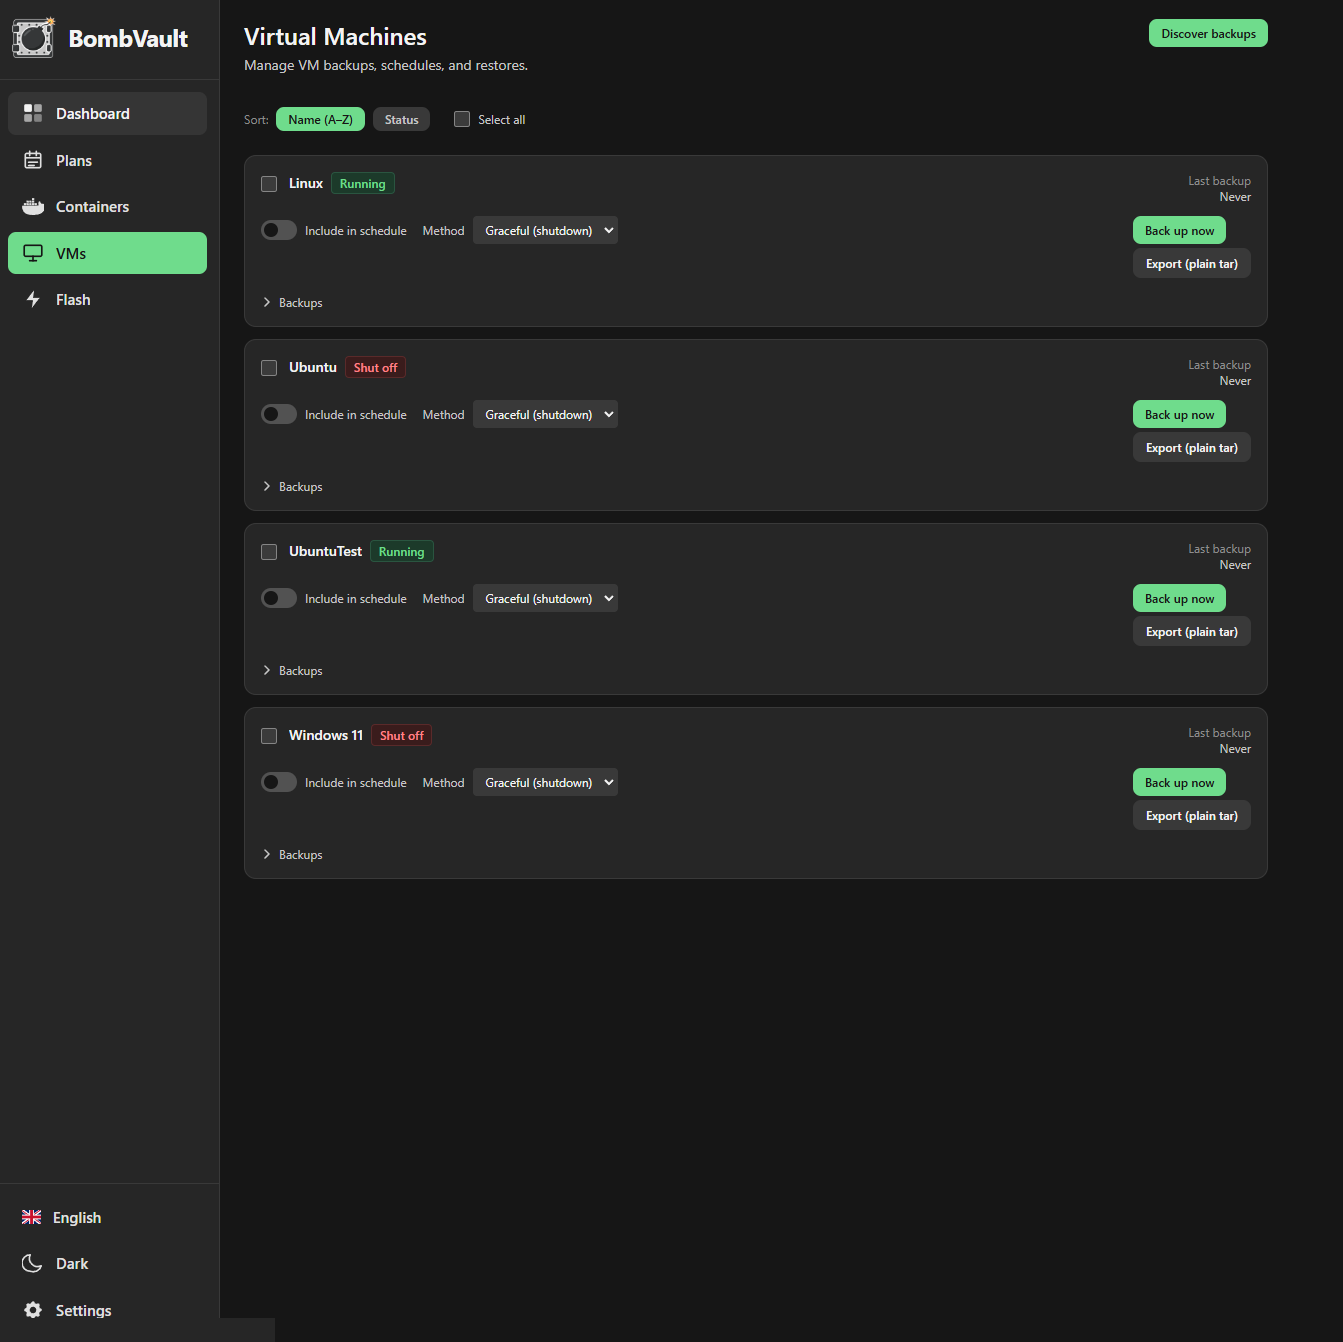
Task: Open Settings from sidebar
Action: [x=107, y=1310]
